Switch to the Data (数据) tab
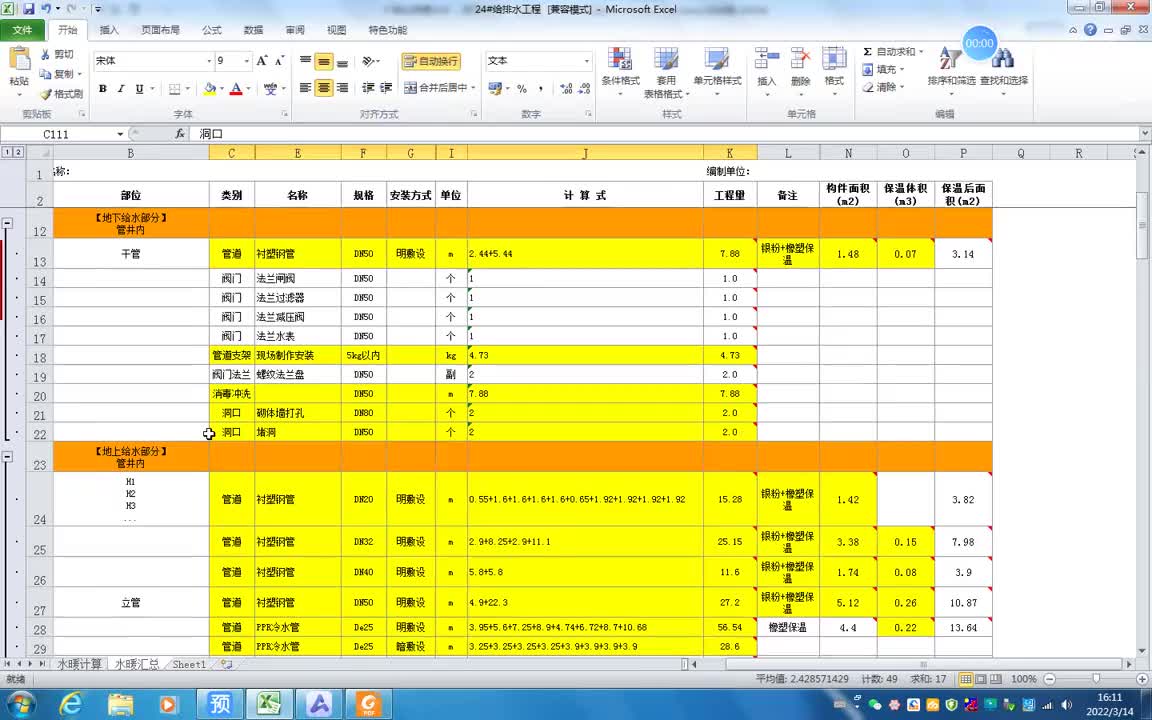 [x=253, y=30]
